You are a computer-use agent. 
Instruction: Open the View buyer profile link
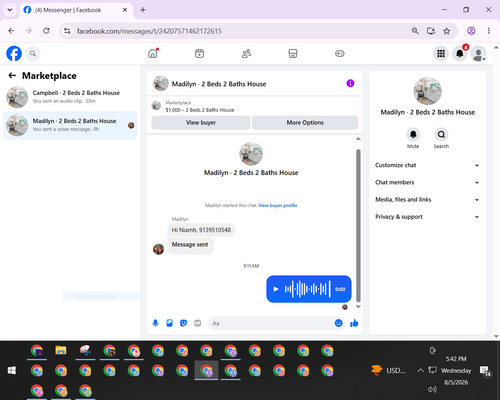278,205
